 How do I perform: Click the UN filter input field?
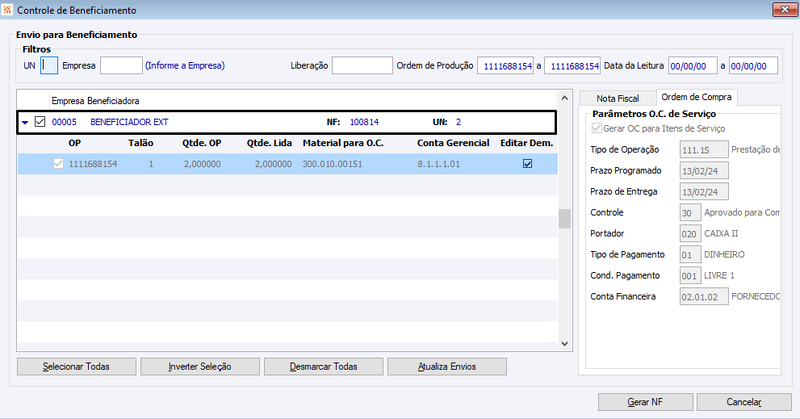[x=49, y=65]
